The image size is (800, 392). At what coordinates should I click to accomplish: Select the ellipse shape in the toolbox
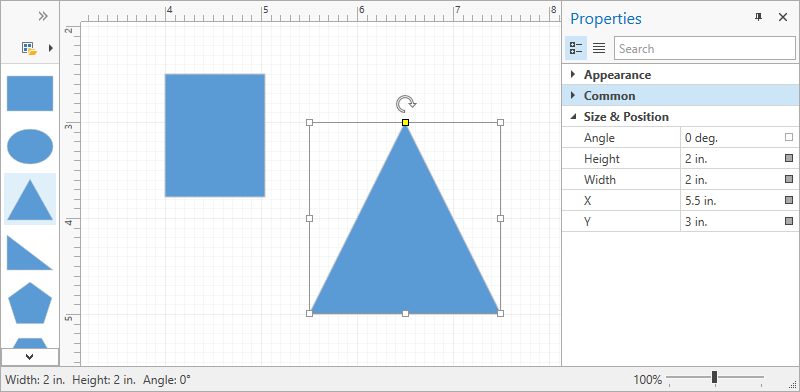(30, 146)
